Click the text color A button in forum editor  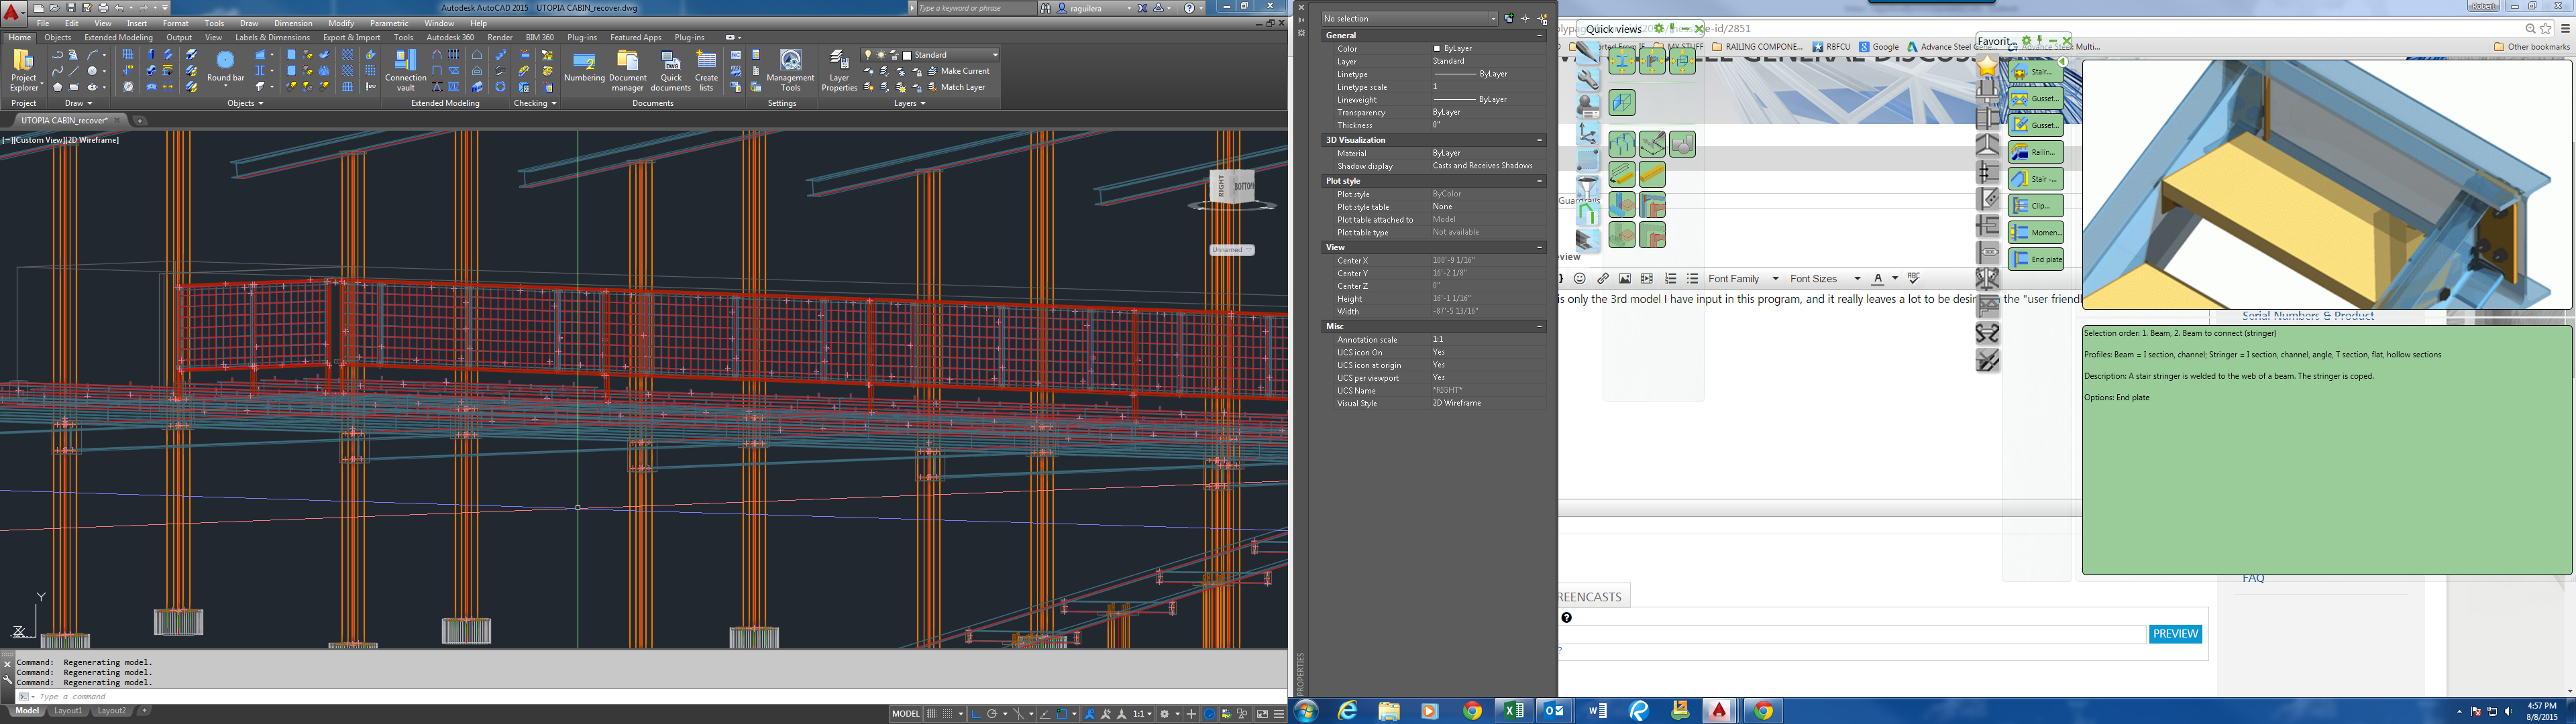[x=1878, y=279]
